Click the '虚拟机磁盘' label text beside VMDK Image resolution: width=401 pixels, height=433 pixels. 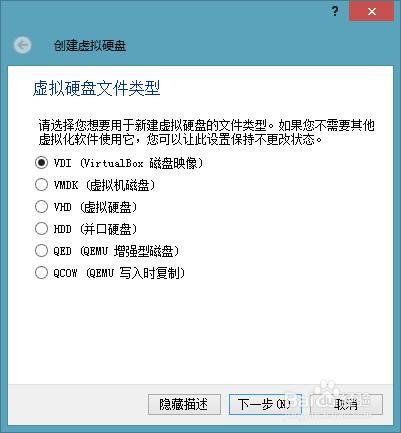[120, 185]
